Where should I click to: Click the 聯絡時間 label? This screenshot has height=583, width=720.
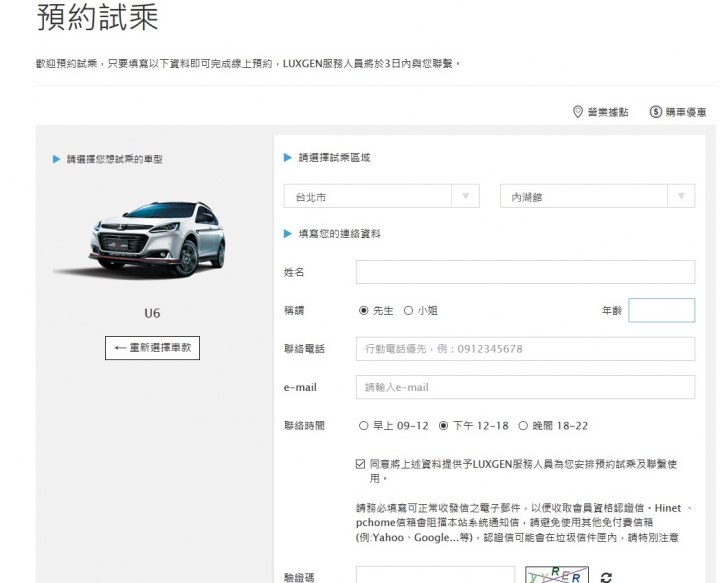tap(304, 426)
